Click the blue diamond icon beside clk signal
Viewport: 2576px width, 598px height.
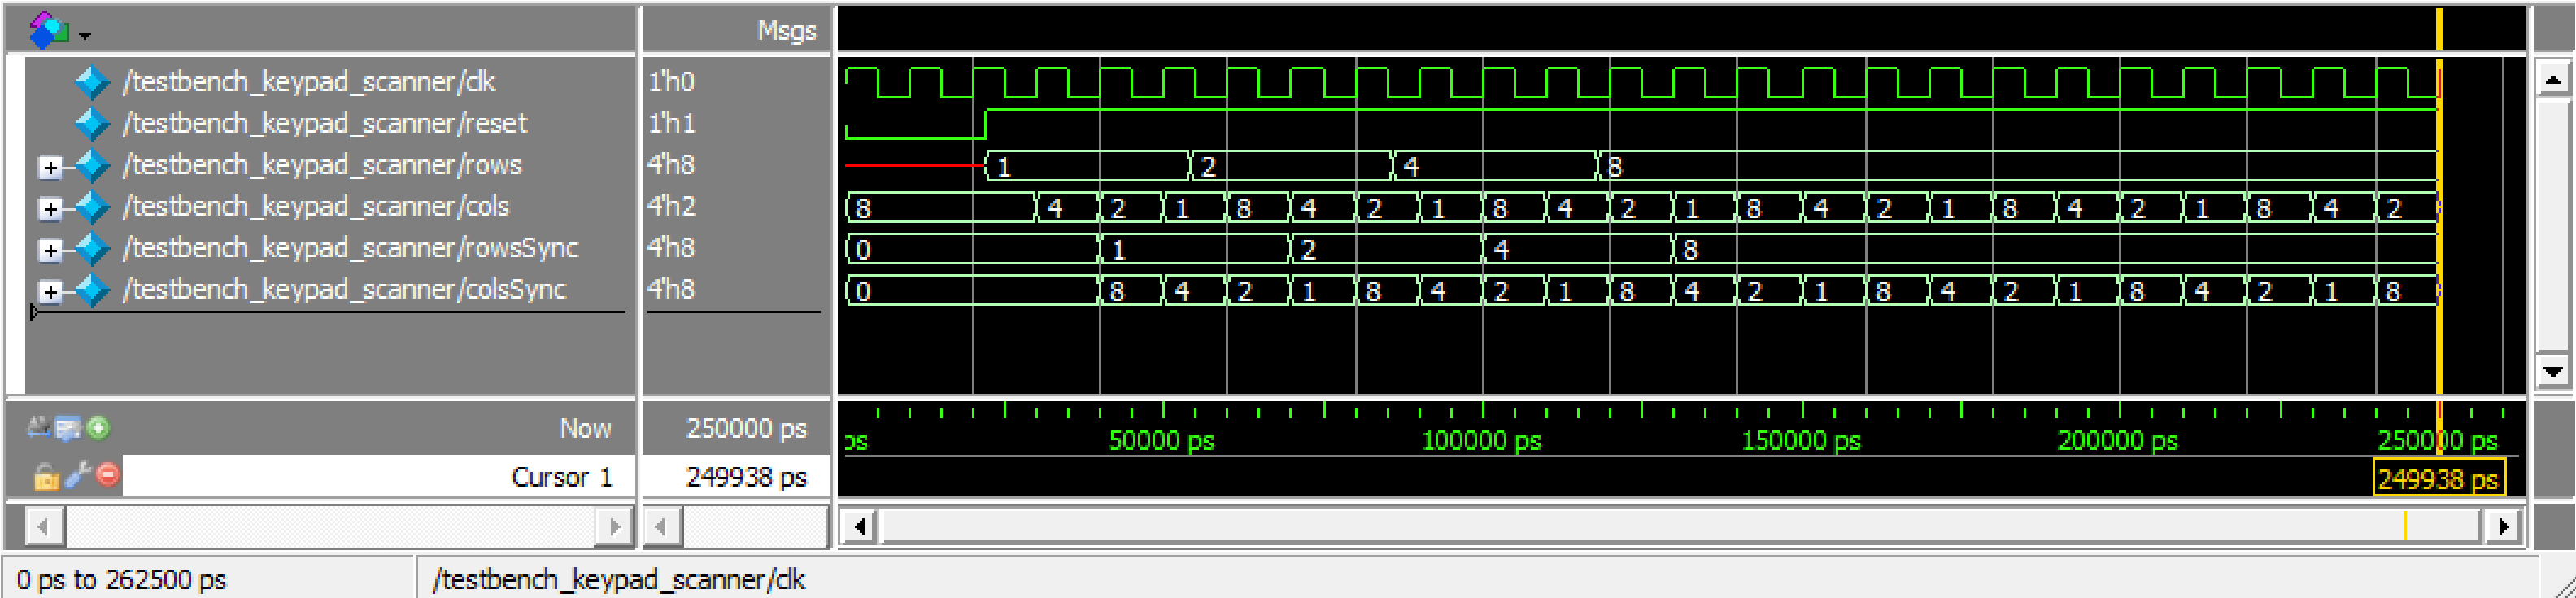click(x=92, y=82)
